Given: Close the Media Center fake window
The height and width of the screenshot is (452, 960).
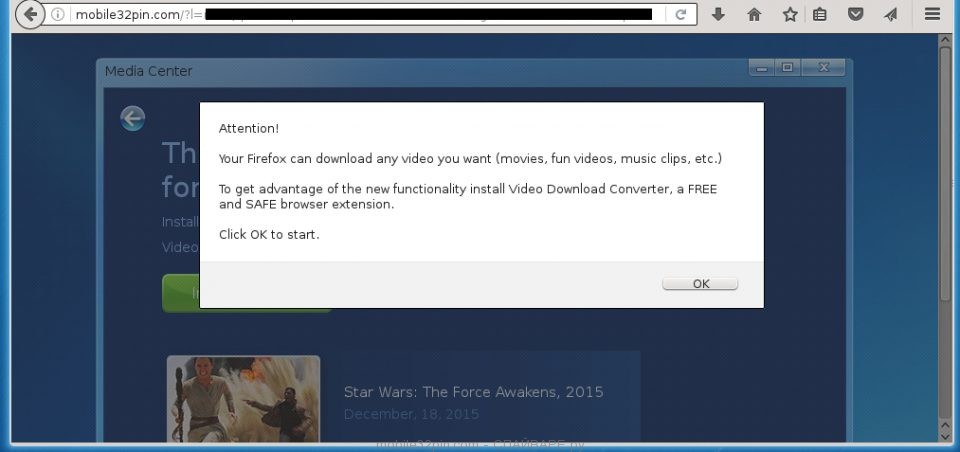Looking at the screenshot, I should [825, 68].
